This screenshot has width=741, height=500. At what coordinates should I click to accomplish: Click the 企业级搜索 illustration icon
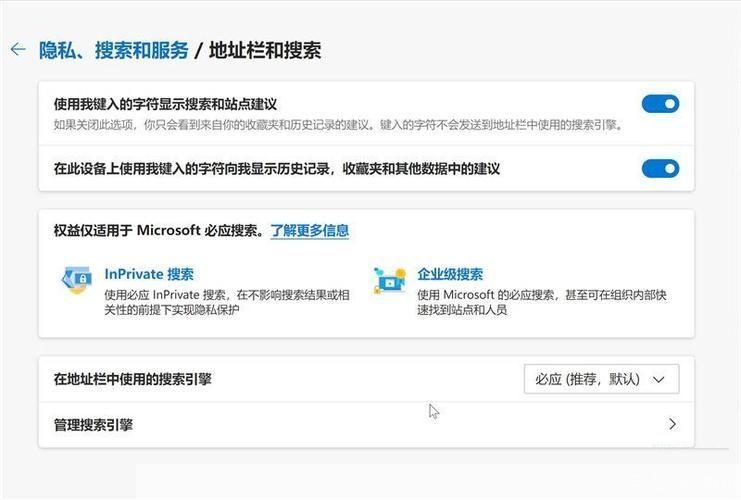(x=389, y=280)
